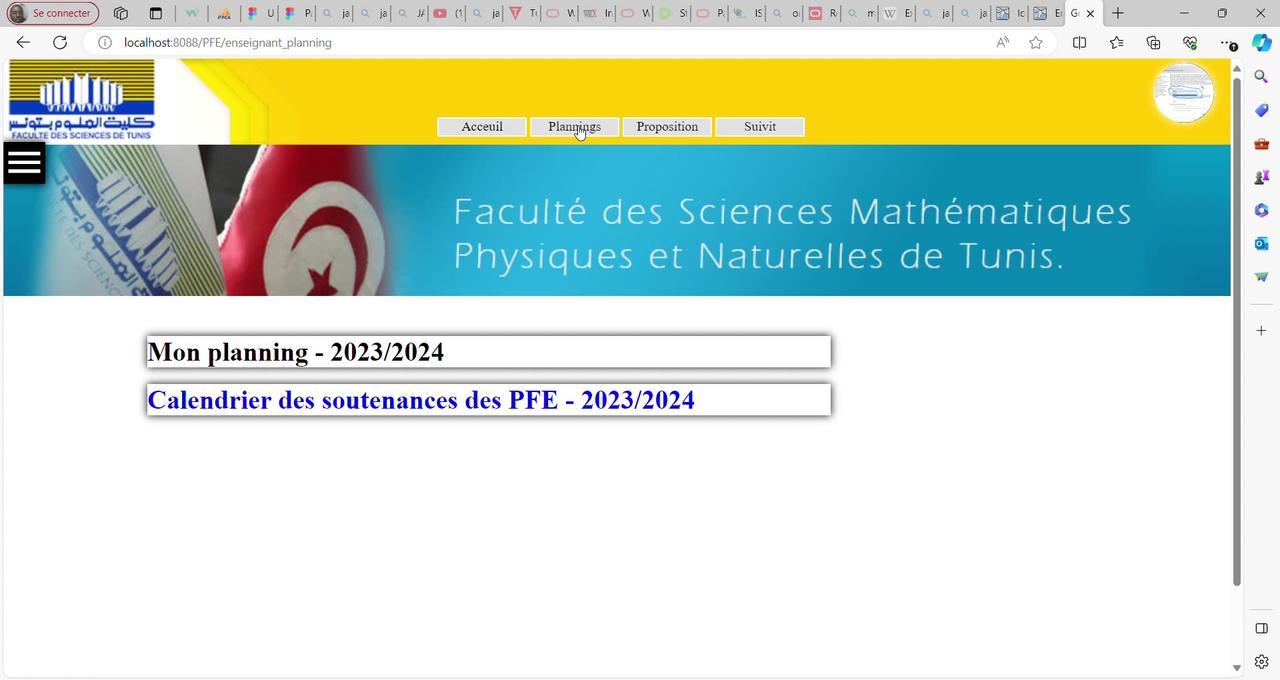Open the workspaces dropdown
1280x680 pixels.
(x=120, y=13)
